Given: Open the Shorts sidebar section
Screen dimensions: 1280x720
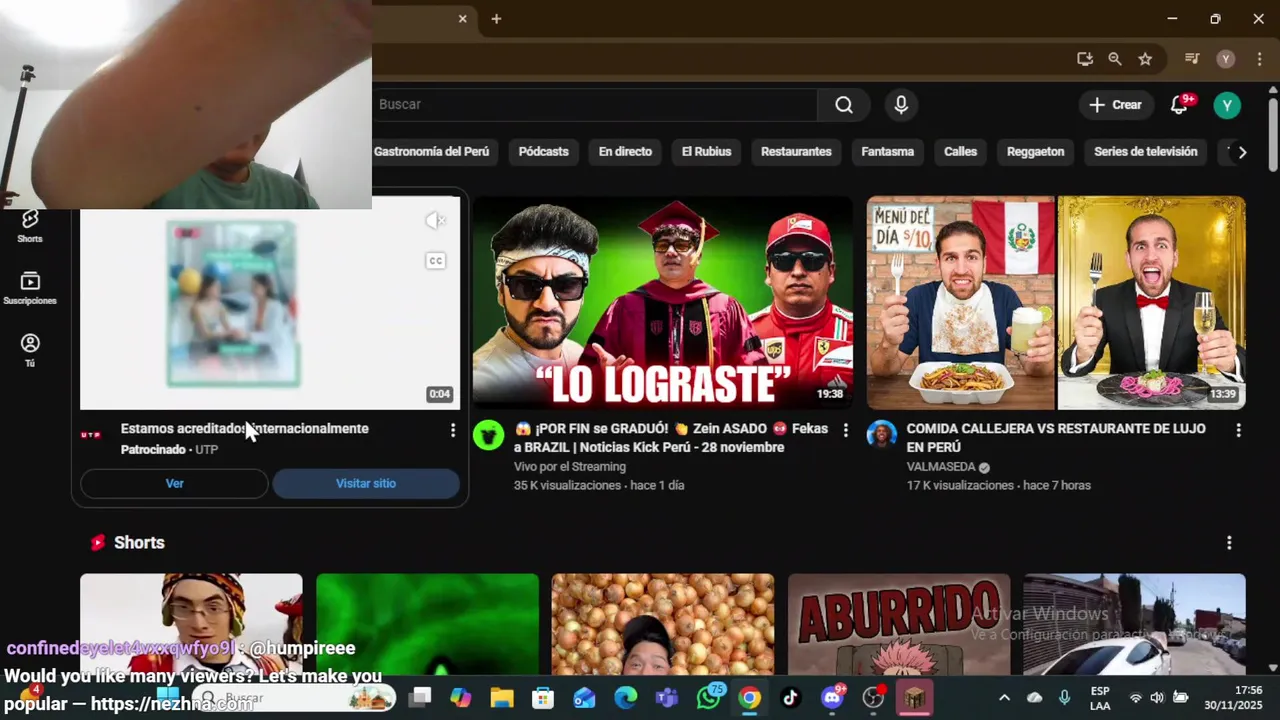Looking at the screenshot, I should click(30, 226).
